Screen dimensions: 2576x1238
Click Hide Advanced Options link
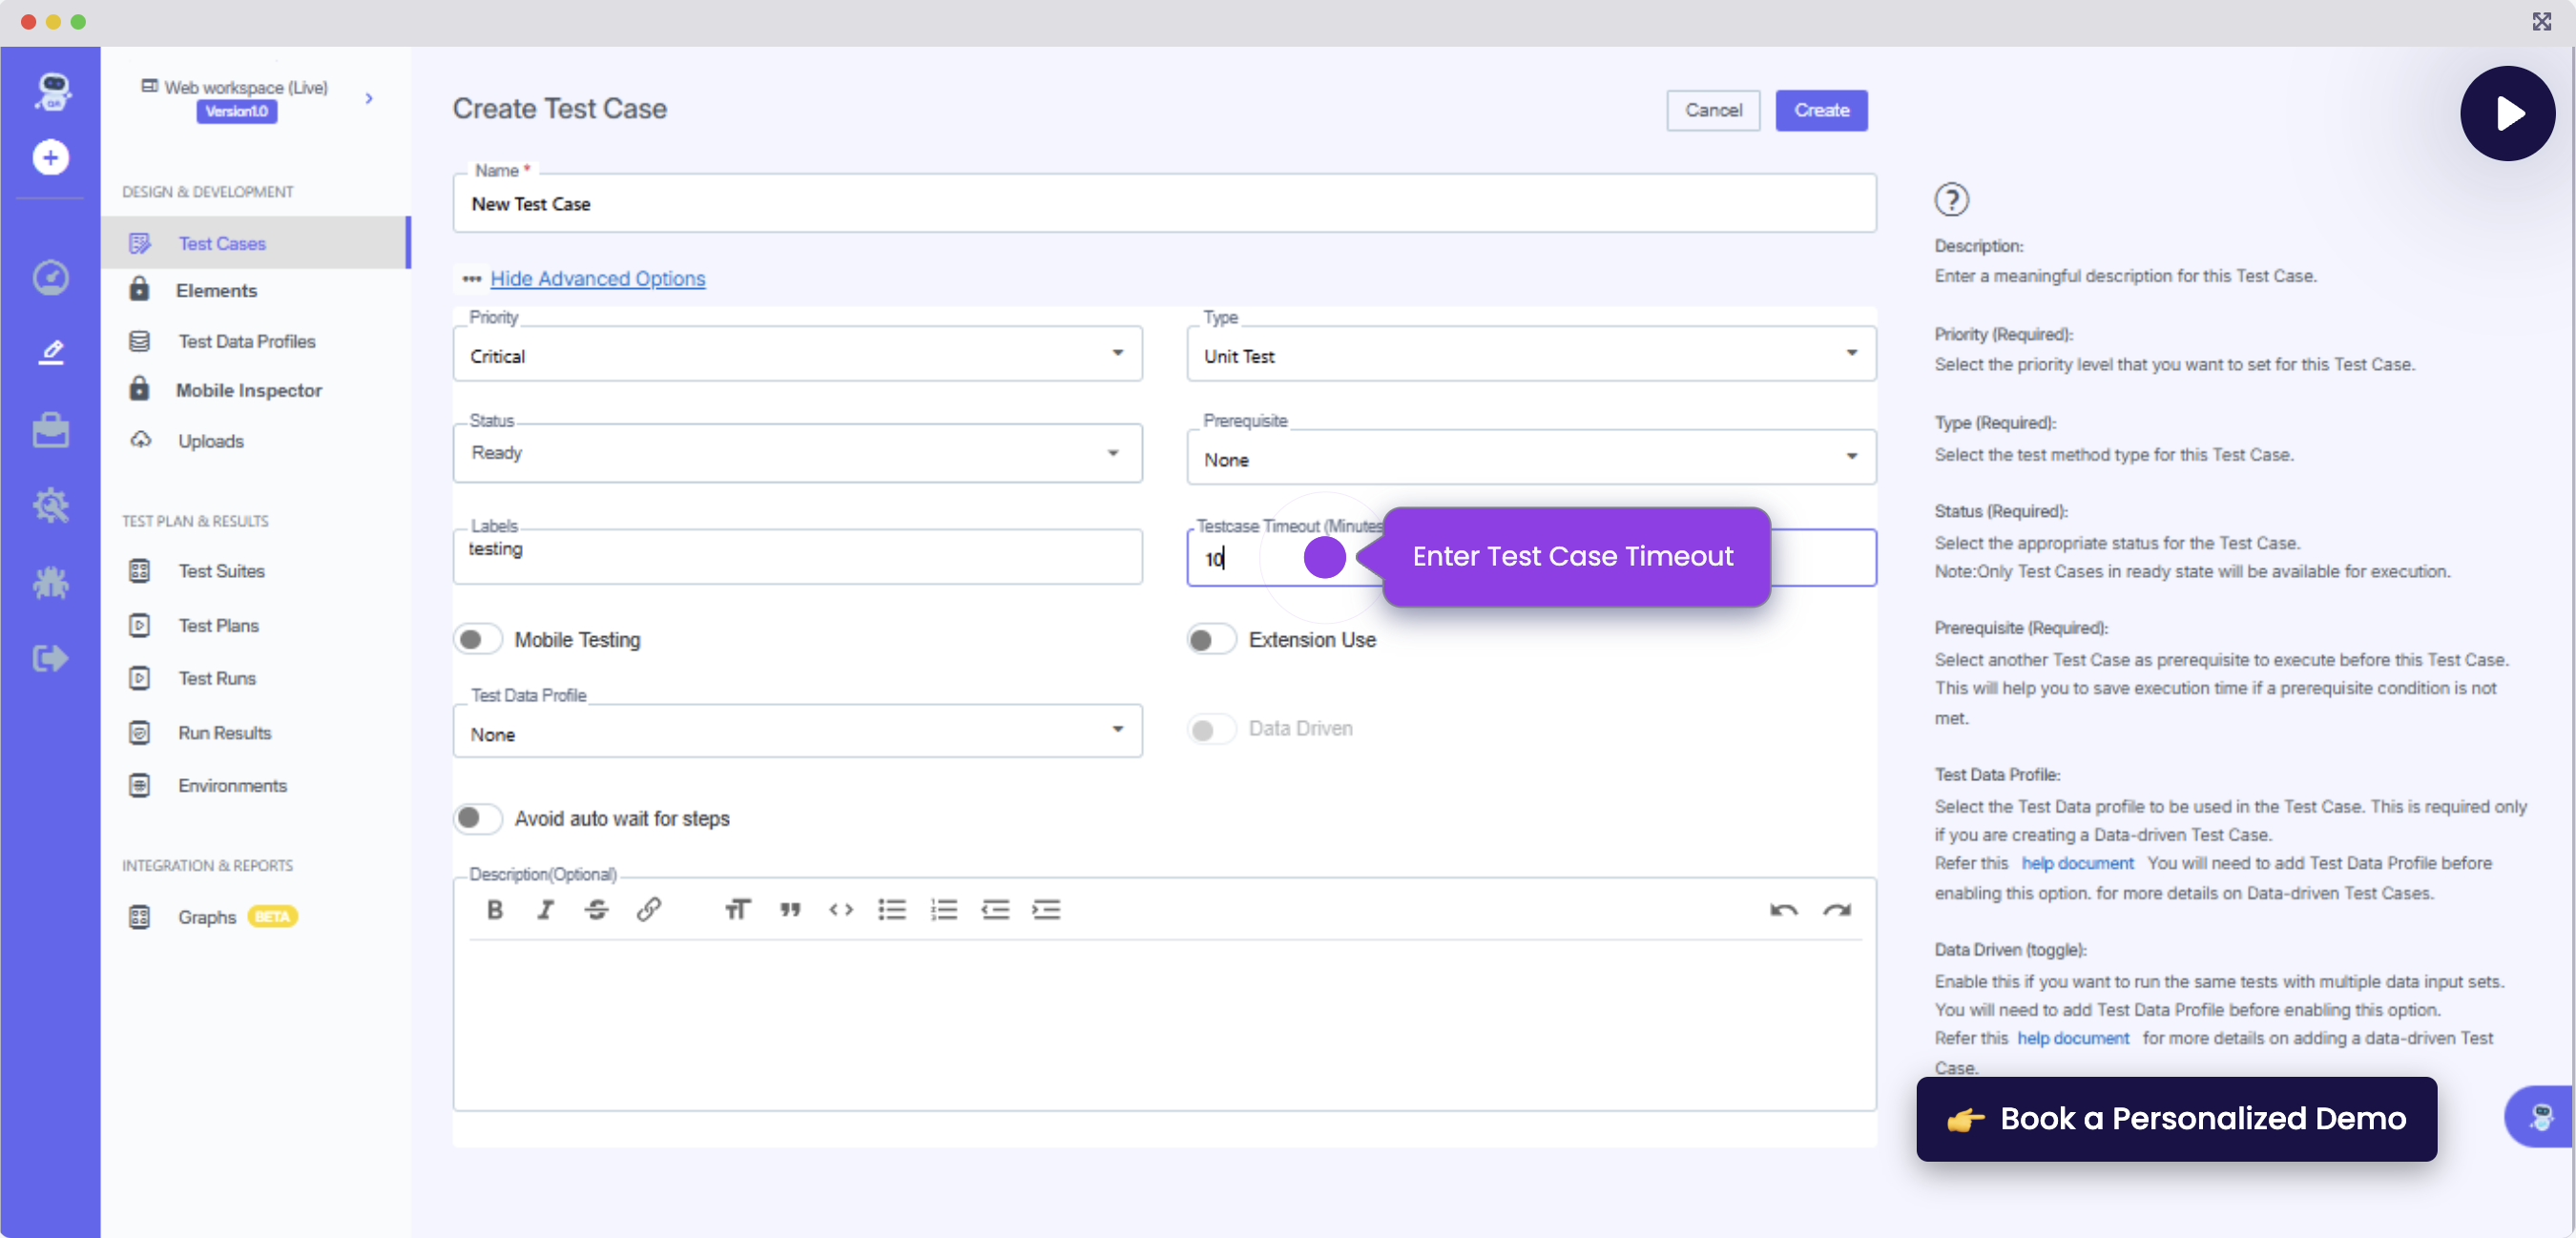(597, 278)
